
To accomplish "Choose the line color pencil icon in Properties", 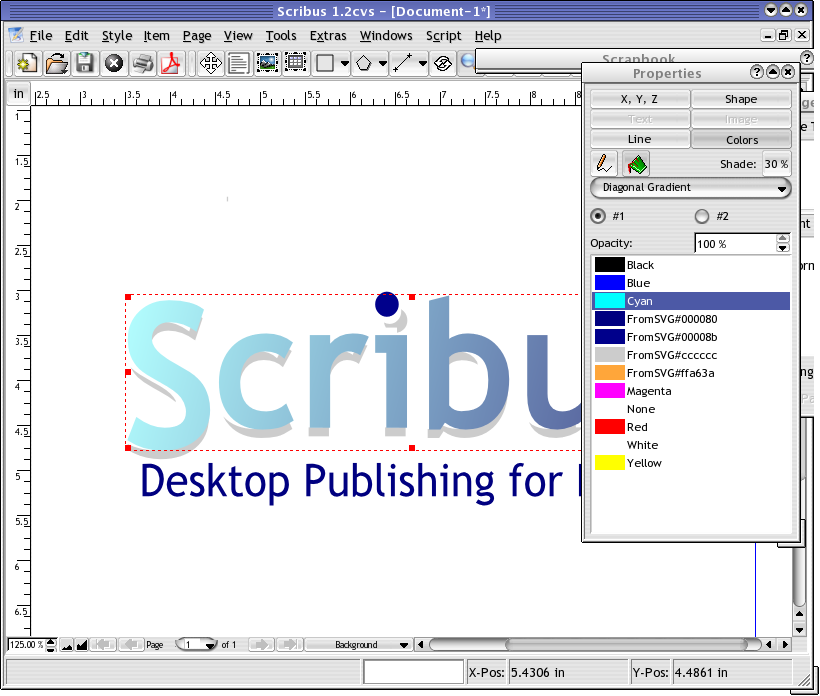I will coord(604,164).
